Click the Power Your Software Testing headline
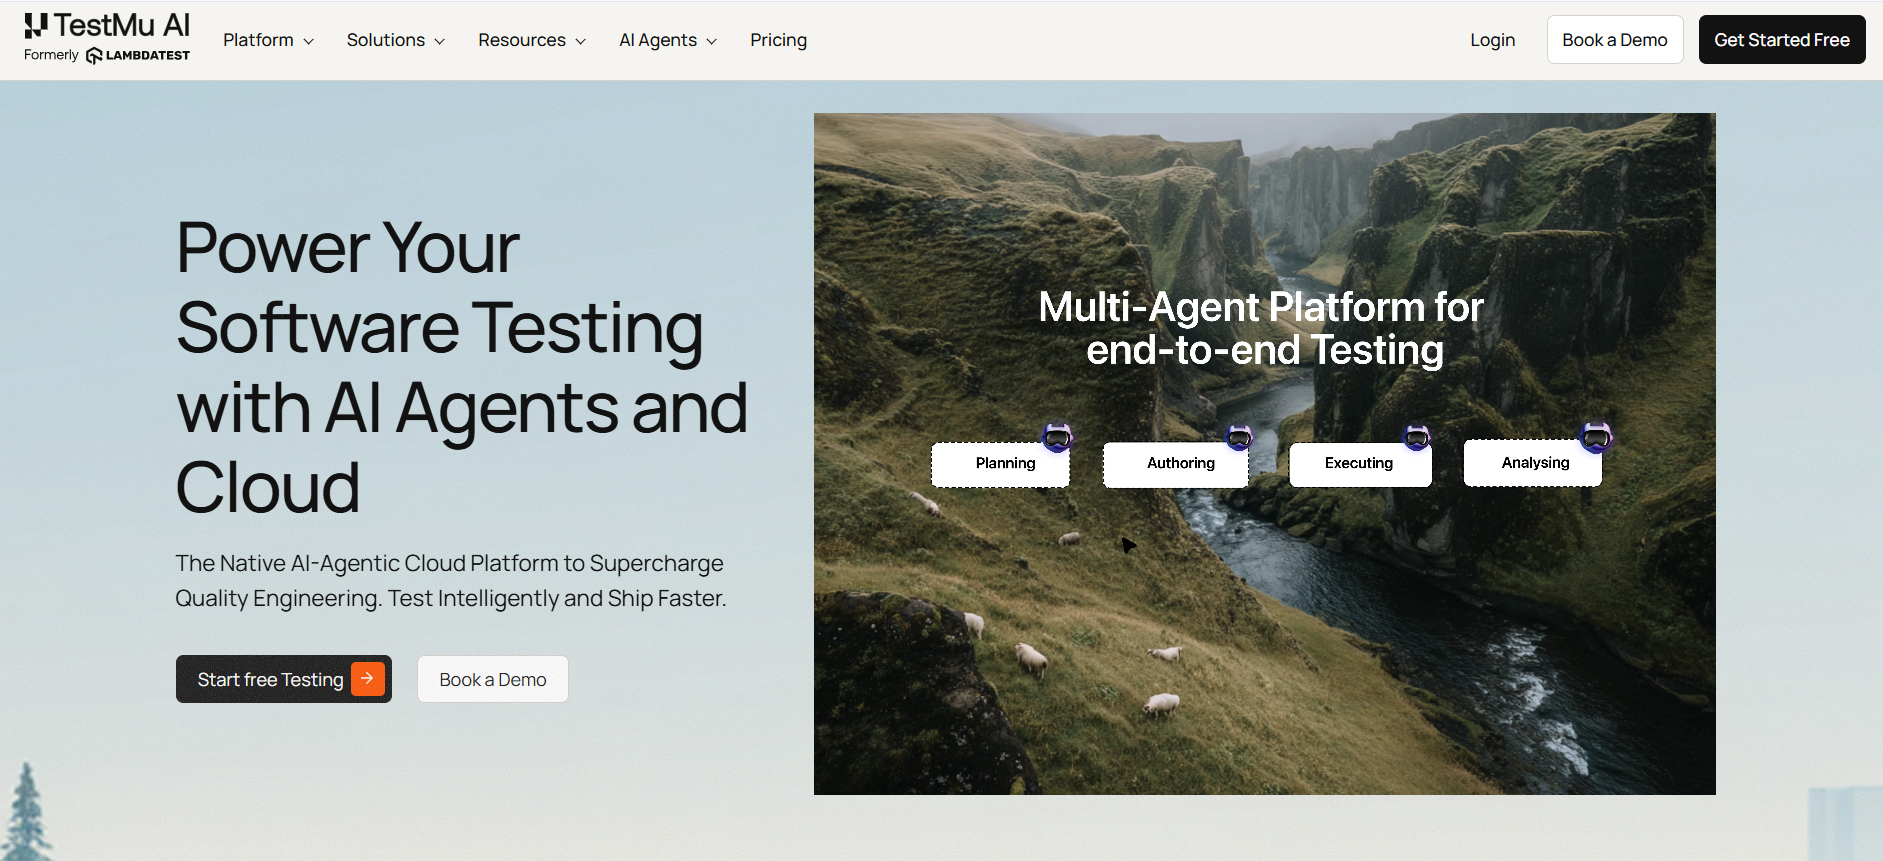Screen dimensions: 1883x861 click(x=462, y=367)
